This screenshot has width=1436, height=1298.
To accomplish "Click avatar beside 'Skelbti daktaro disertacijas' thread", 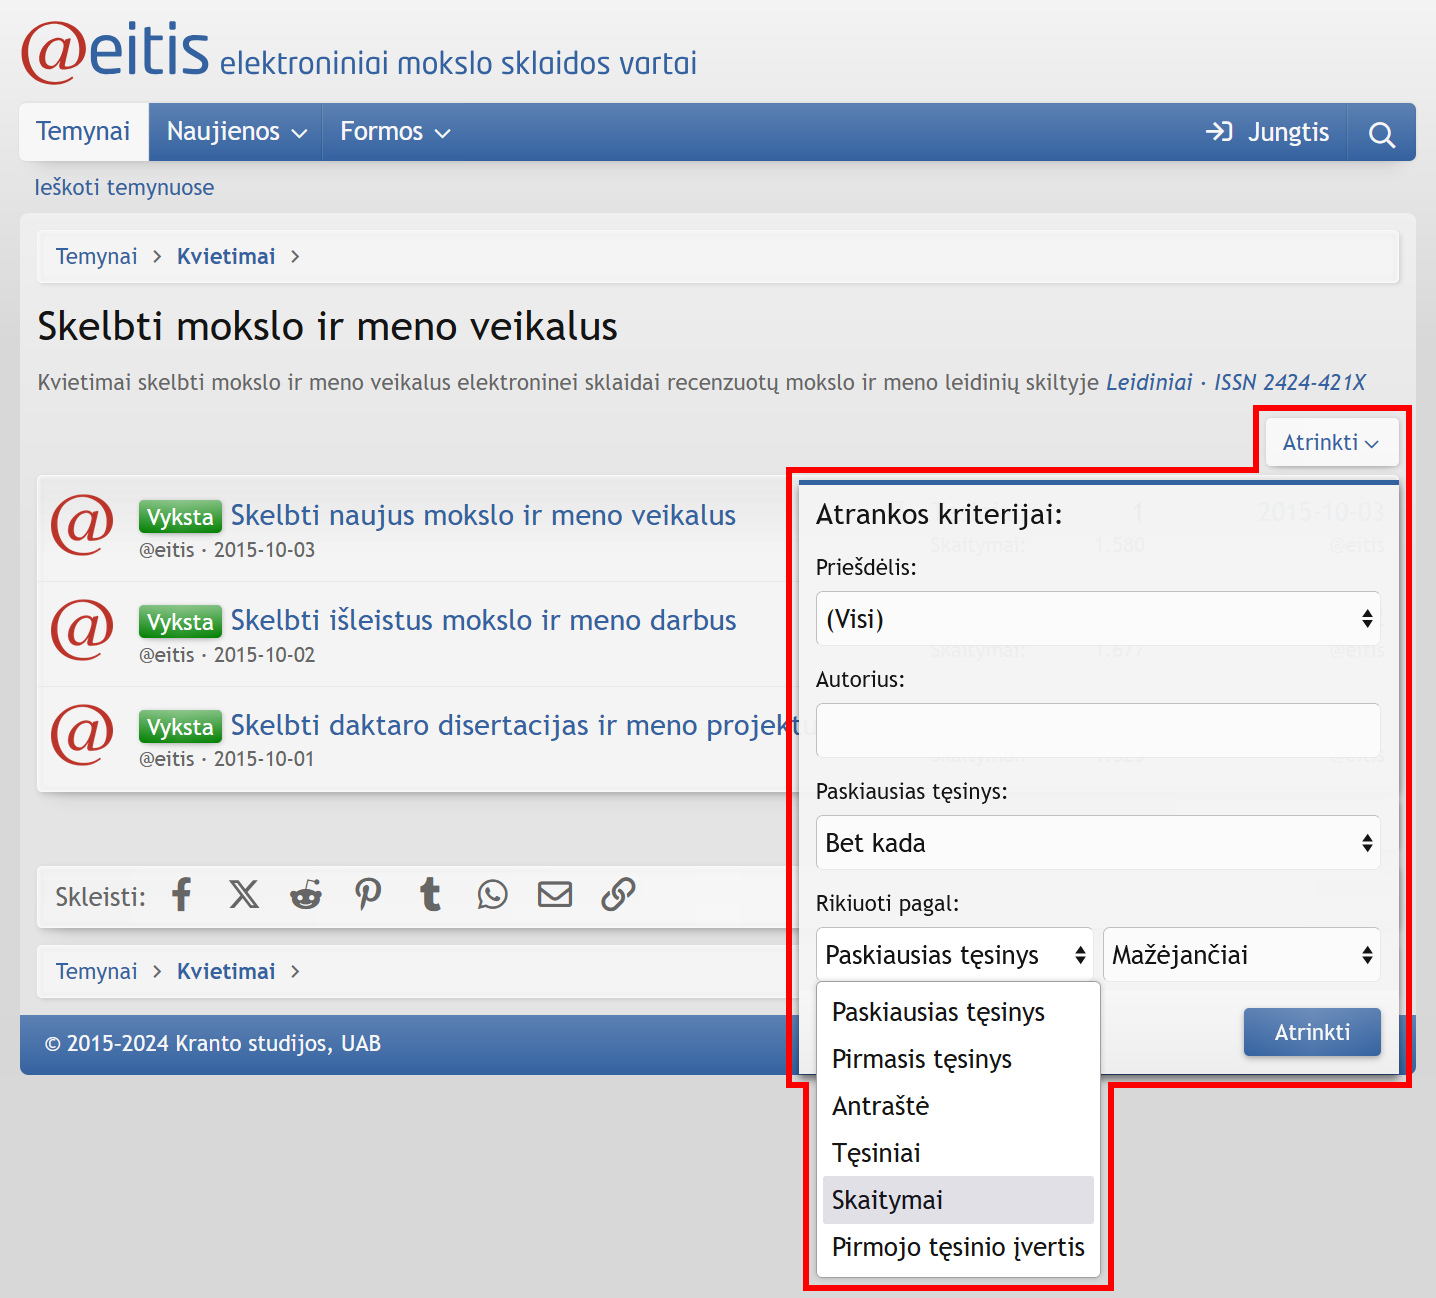I will point(82,735).
